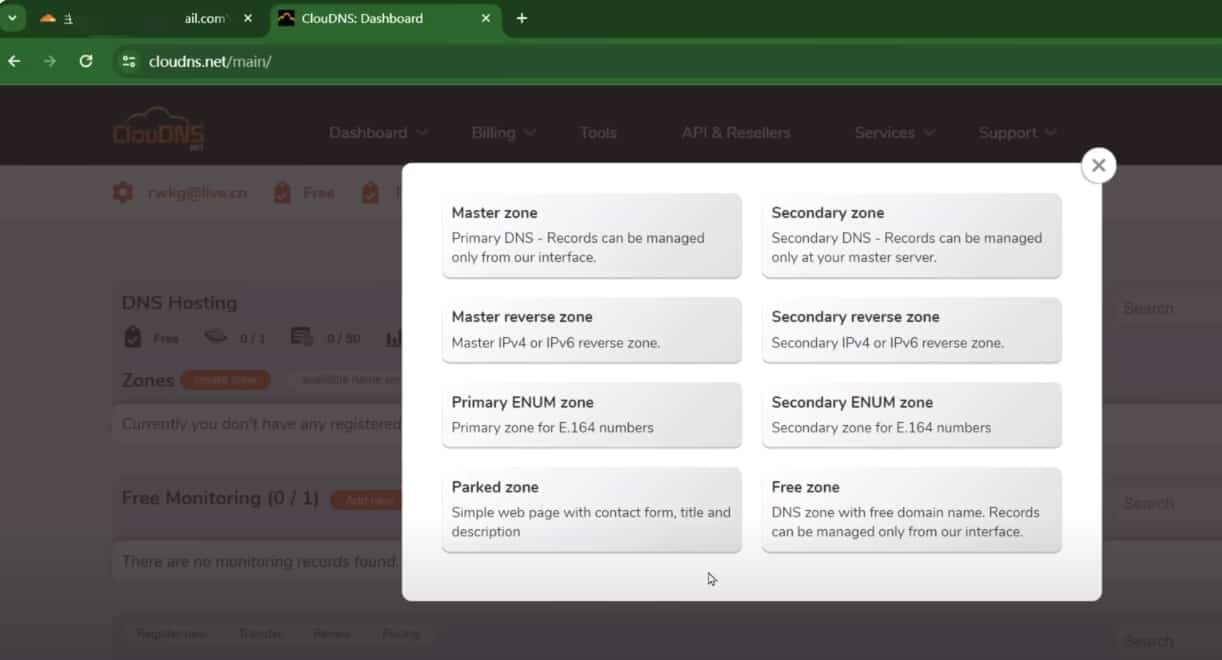The image size is (1222, 660).
Task: Close the zone type popup
Action: point(1098,166)
